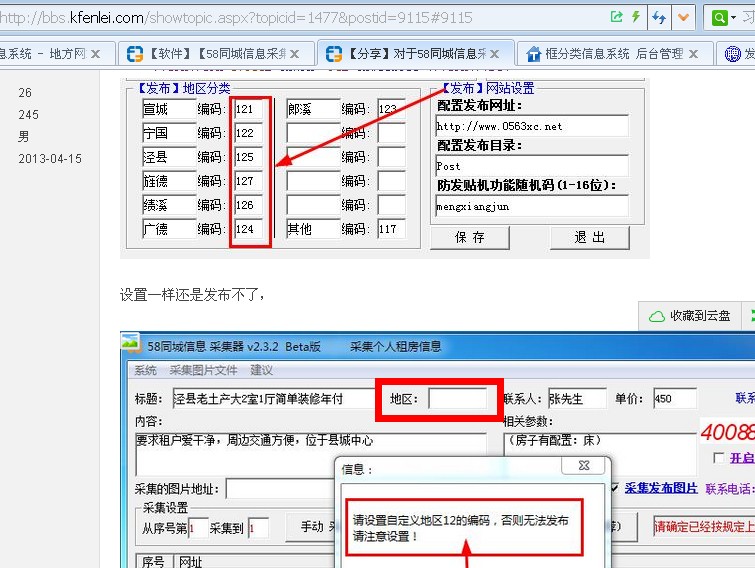Screen dimensions: 755x568
Task: Click the 配置发布网址 URL field
Action: [x=532, y=126]
